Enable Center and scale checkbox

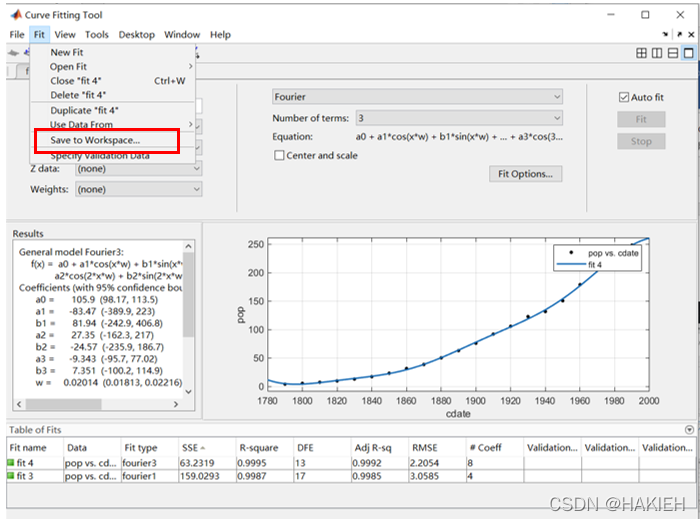point(279,155)
